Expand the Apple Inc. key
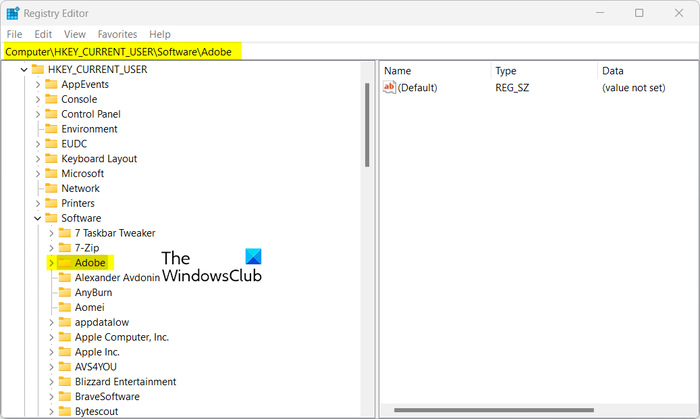Image resolution: width=700 pixels, height=419 pixels. tap(51, 352)
